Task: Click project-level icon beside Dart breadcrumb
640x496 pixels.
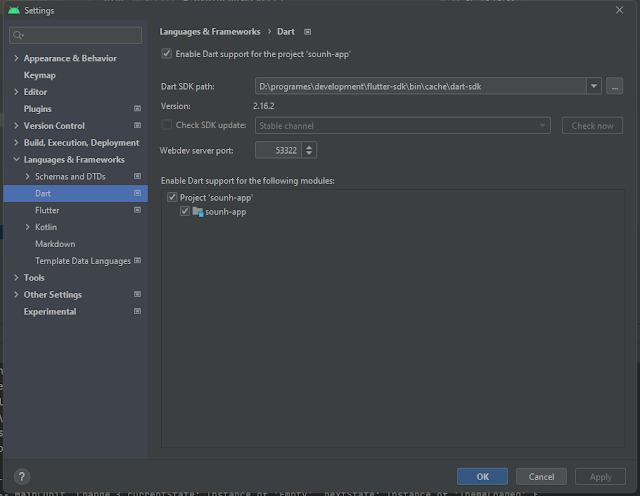Action: [x=308, y=32]
